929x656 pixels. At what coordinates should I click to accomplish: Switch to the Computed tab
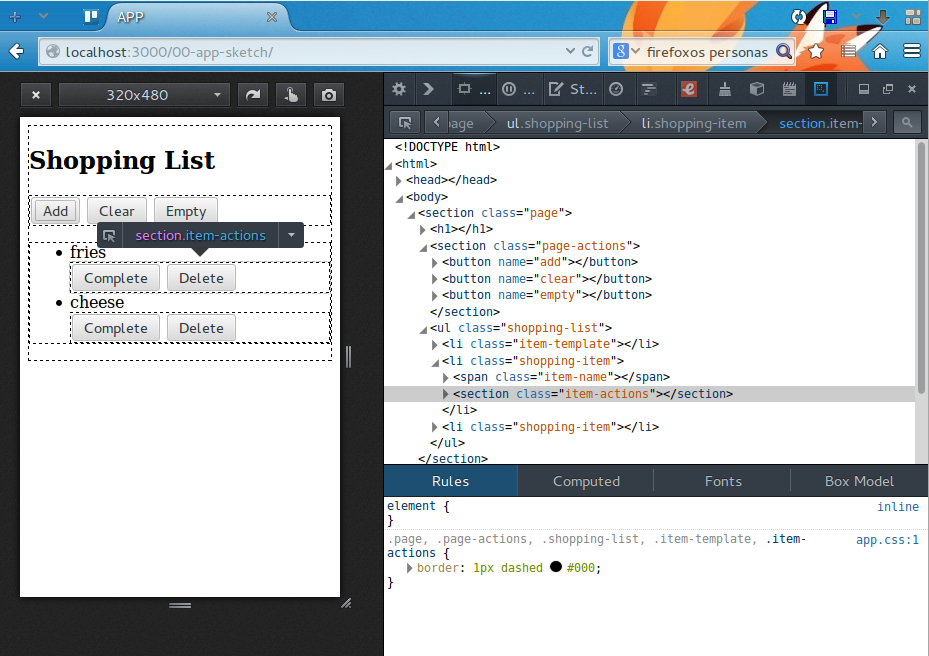click(586, 481)
